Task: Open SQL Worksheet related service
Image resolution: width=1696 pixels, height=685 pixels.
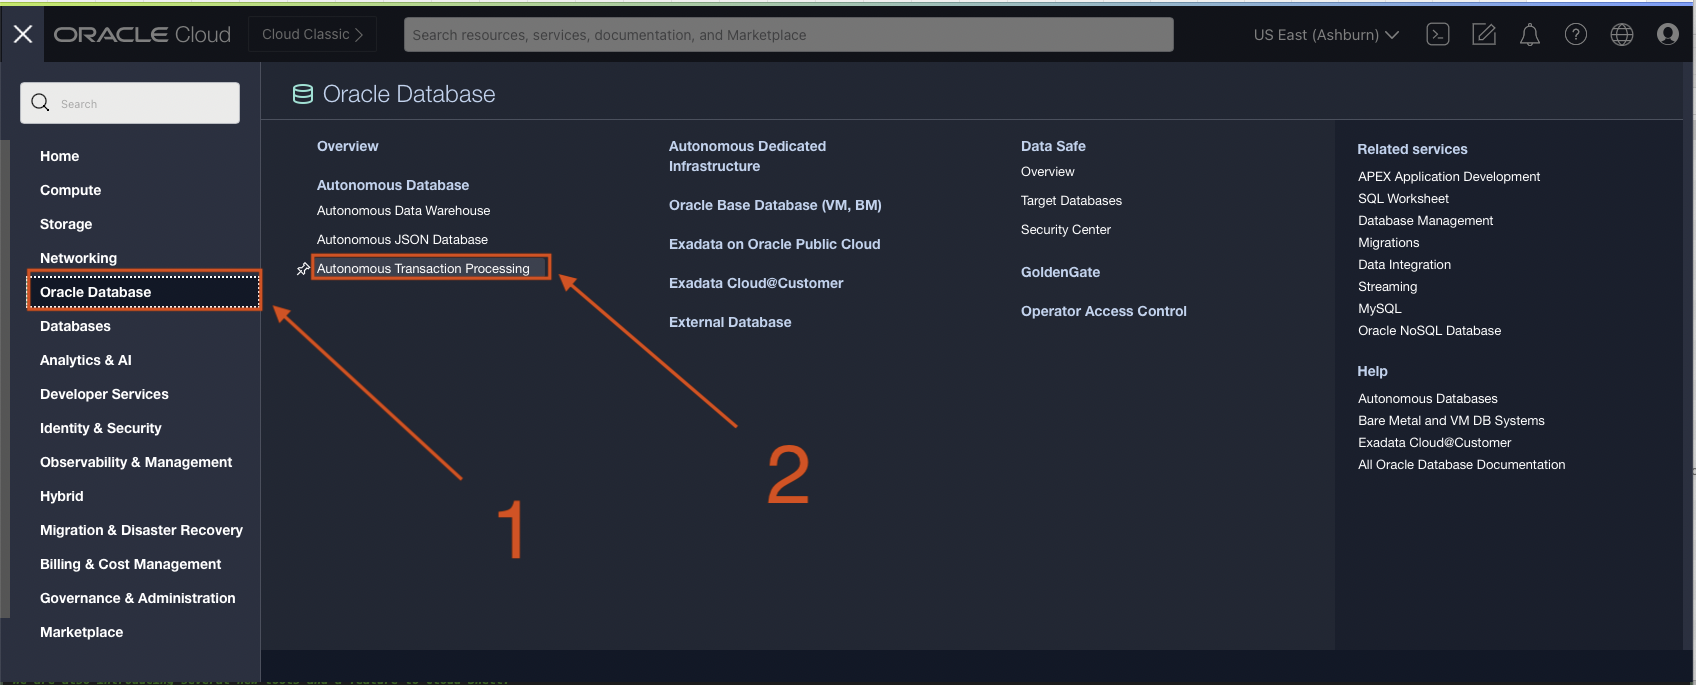Action: coord(1403,199)
